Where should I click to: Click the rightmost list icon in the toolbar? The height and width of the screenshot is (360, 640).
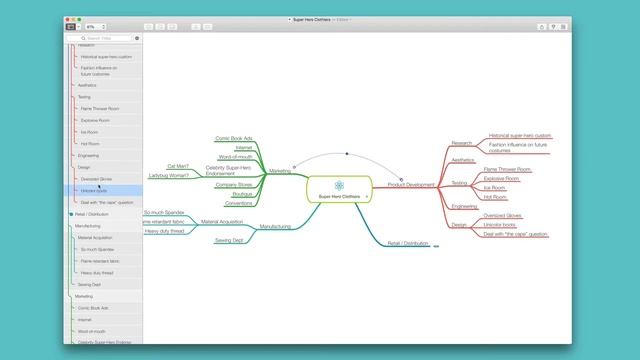click(x=563, y=27)
